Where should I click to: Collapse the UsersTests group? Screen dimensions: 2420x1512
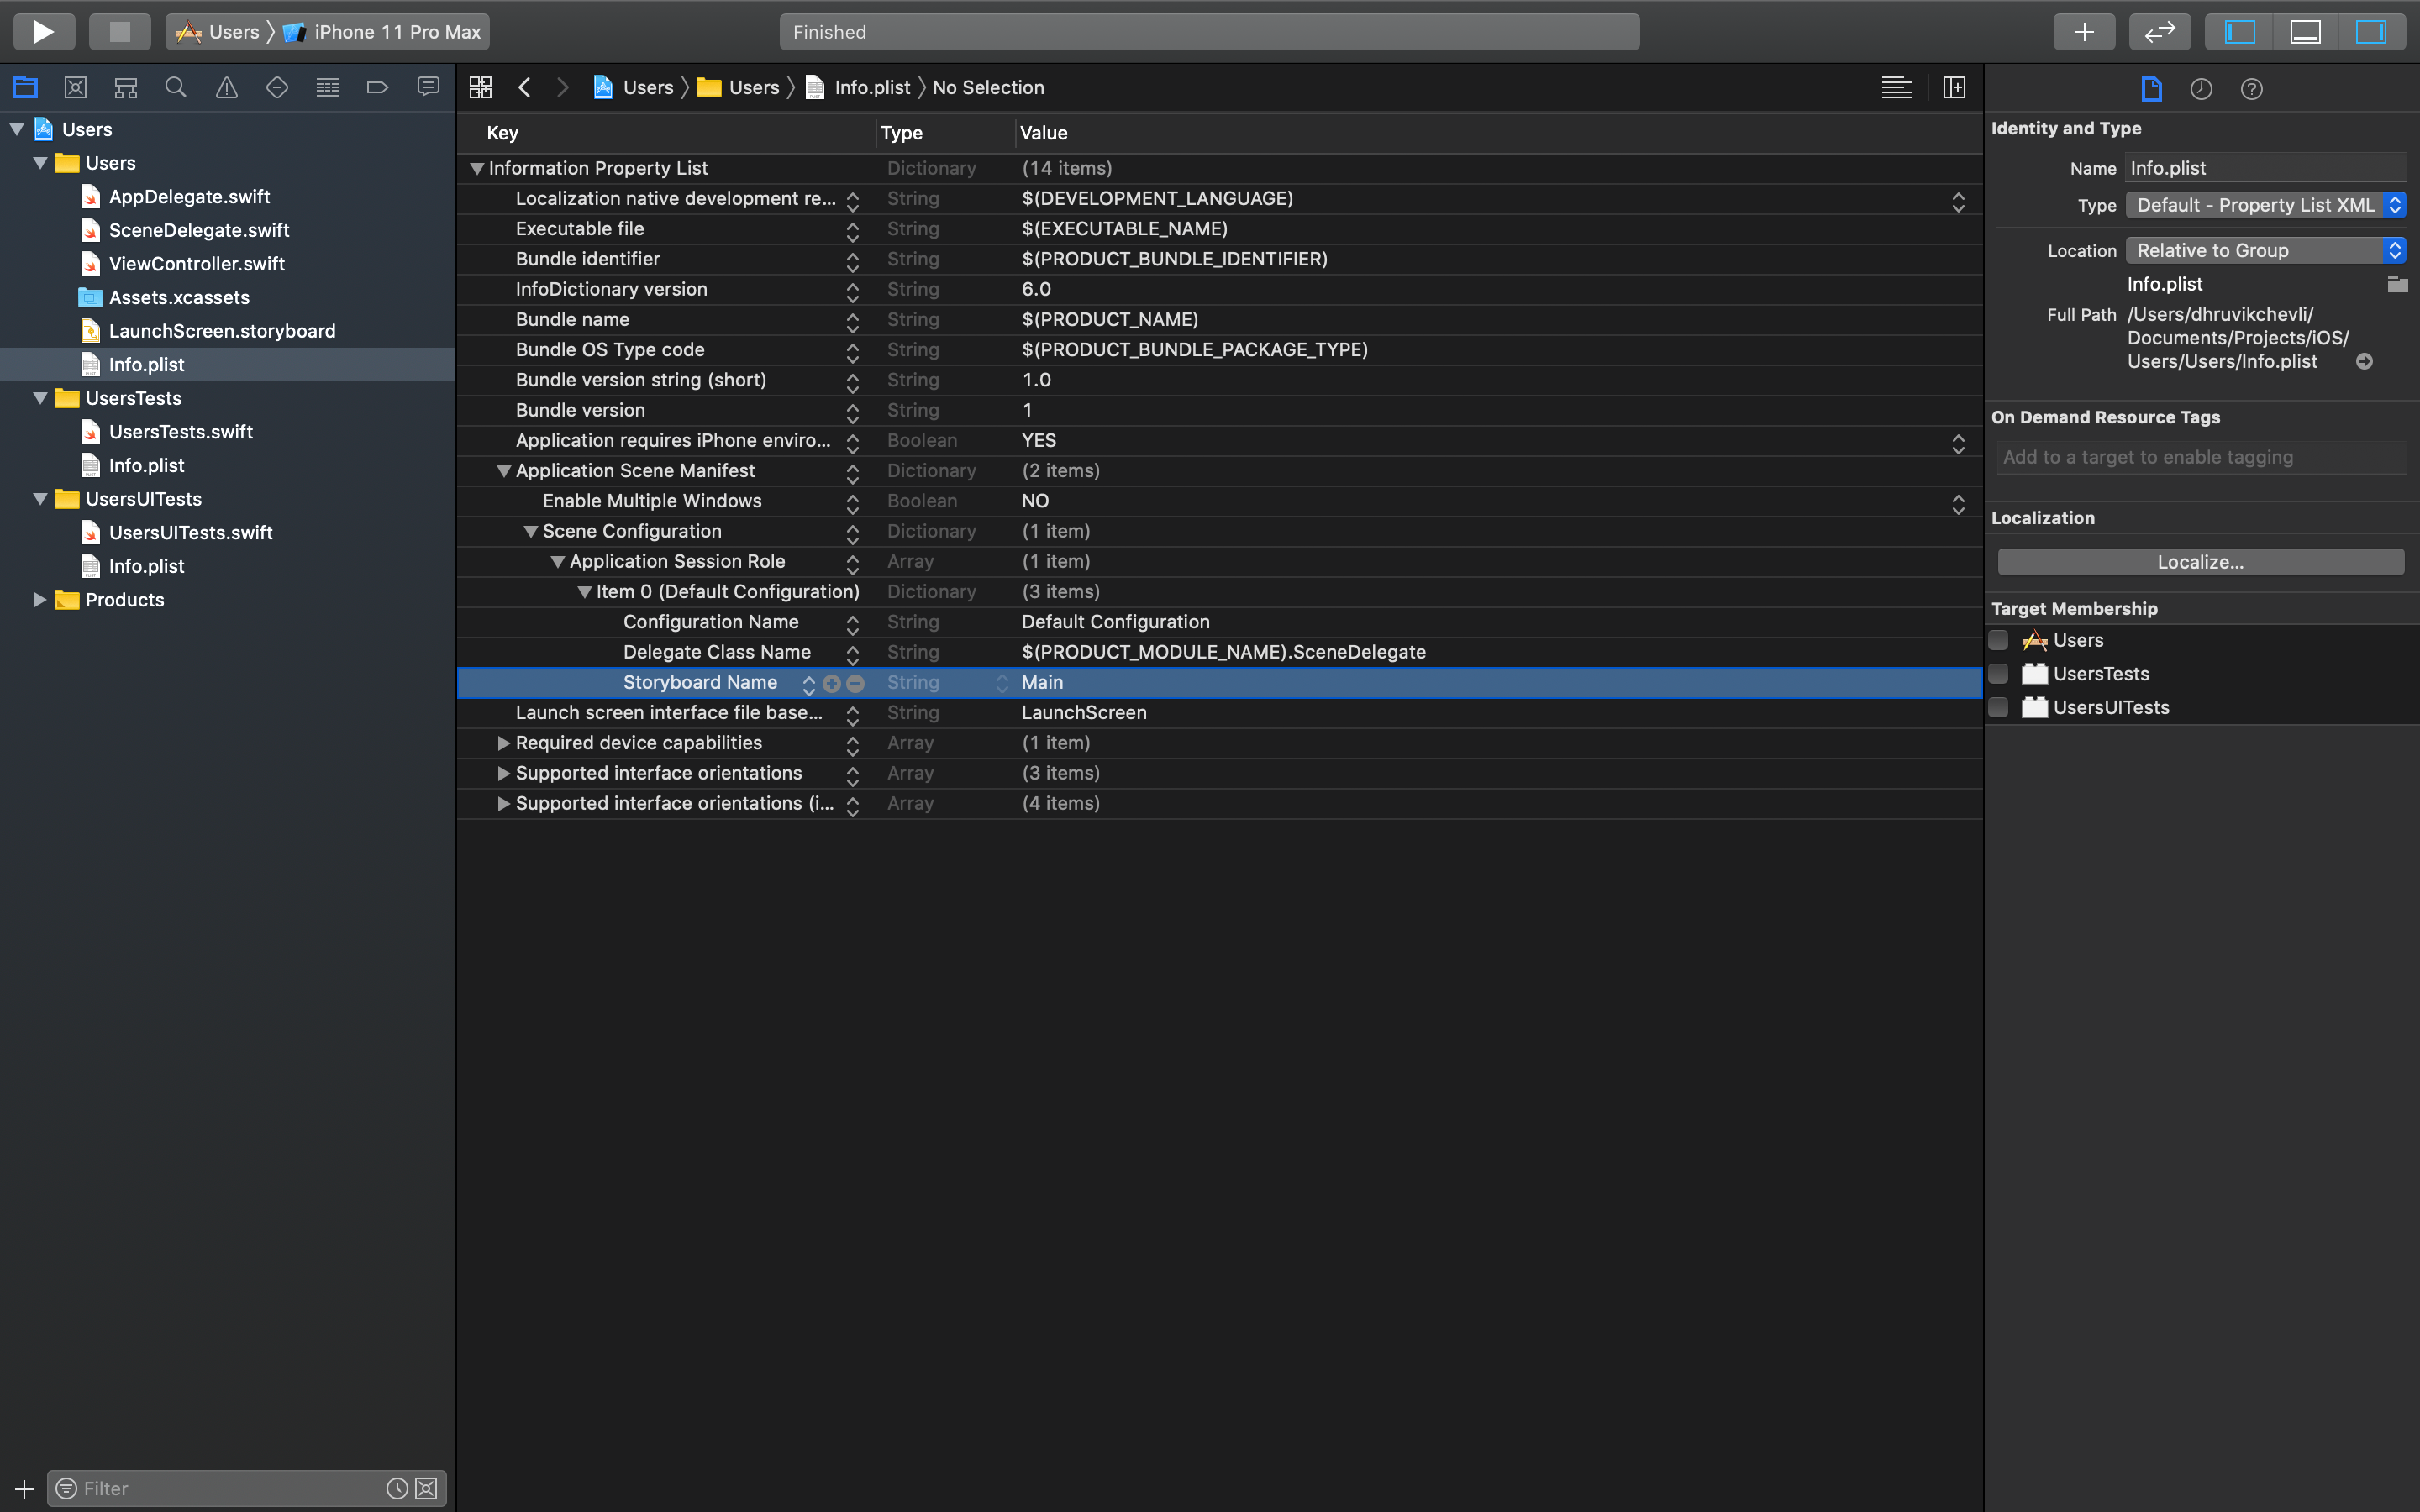(x=40, y=398)
